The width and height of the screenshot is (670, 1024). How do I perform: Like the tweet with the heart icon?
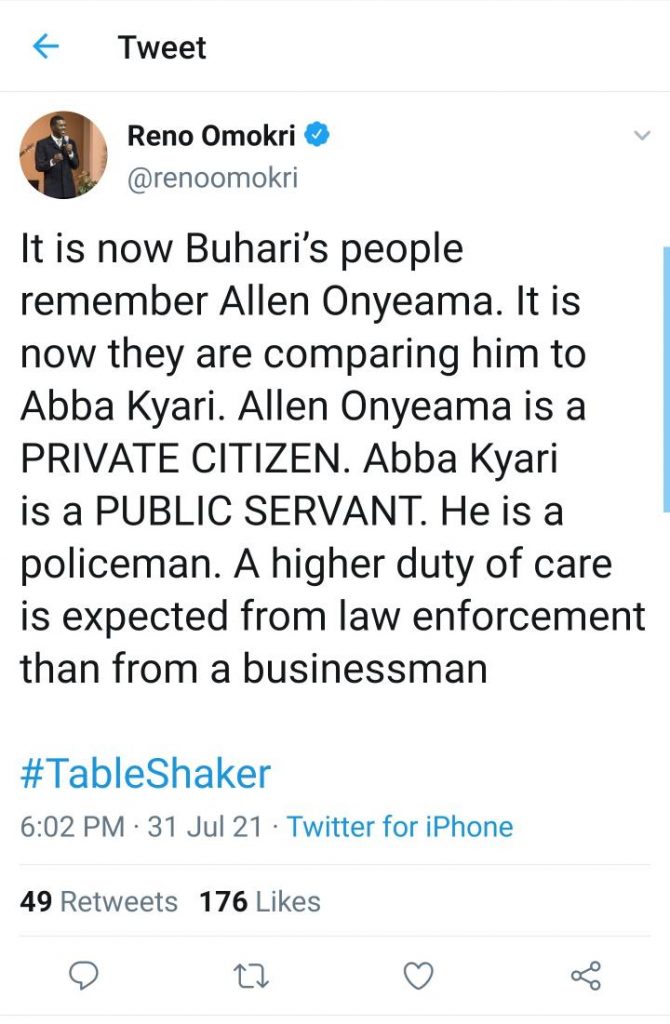[x=419, y=975]
